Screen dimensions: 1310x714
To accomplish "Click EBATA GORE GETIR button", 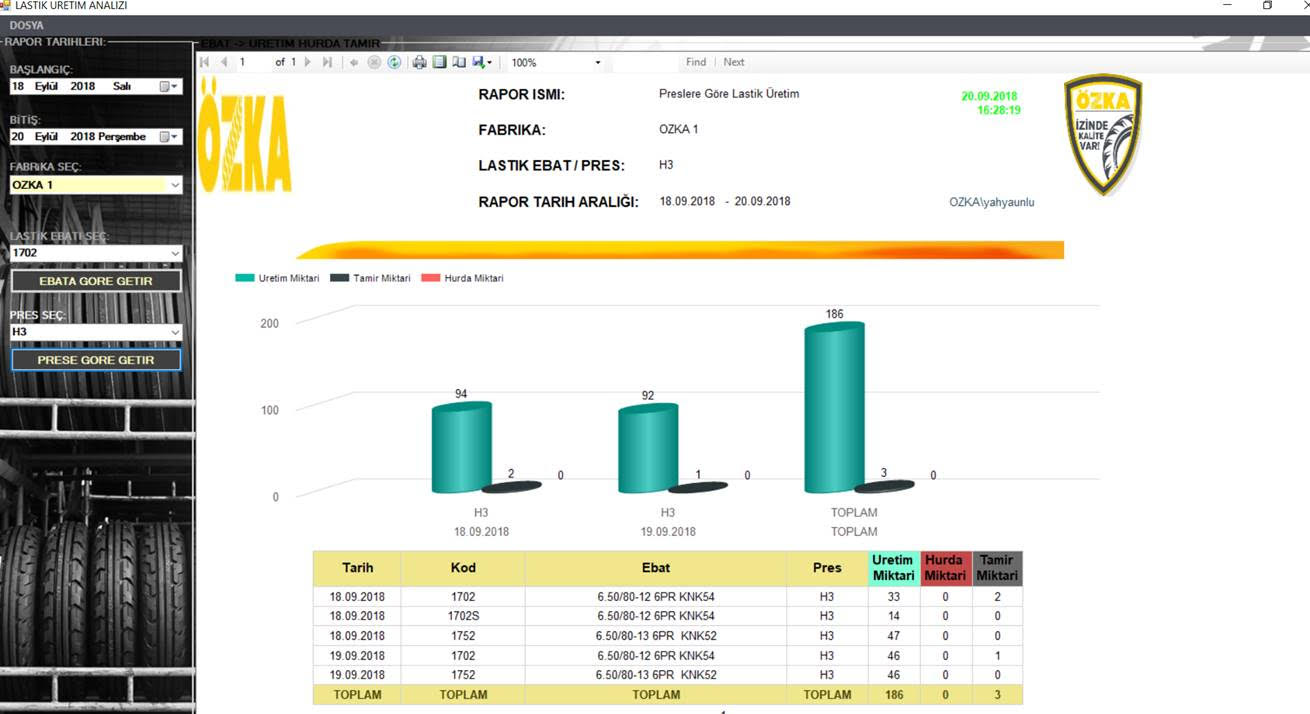I will 96,281.
